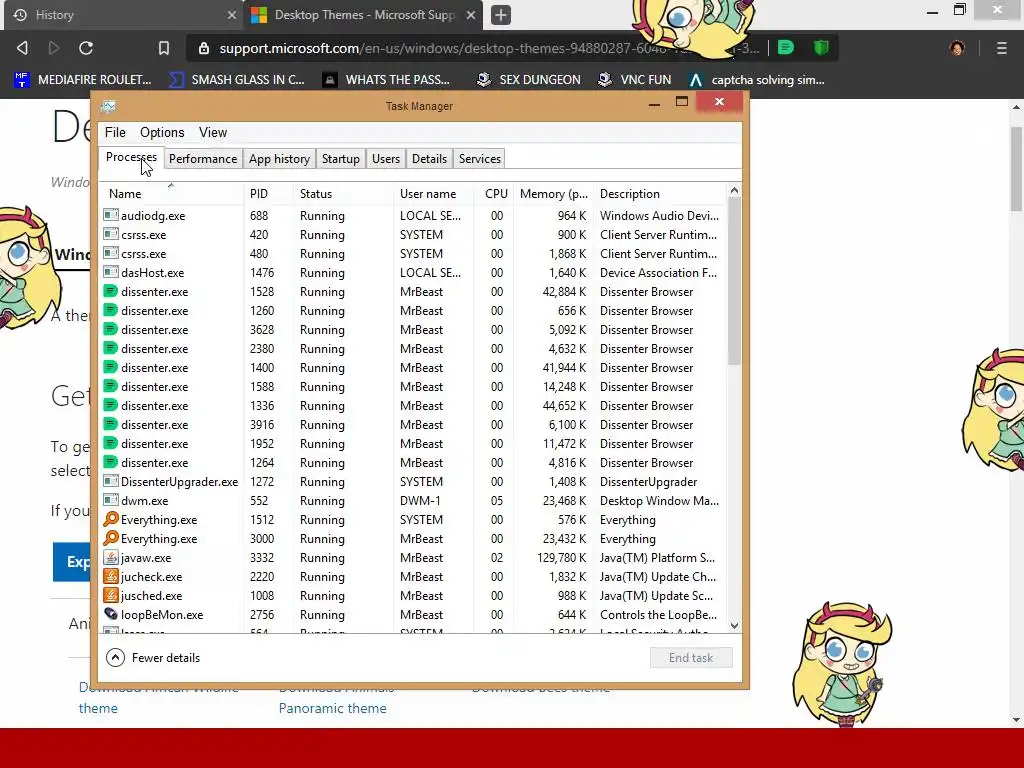Image resolution: width=1024 pixels, height=768 pixels.
Task: Click the process list scroll down arrow
Action: click(734, 625)
